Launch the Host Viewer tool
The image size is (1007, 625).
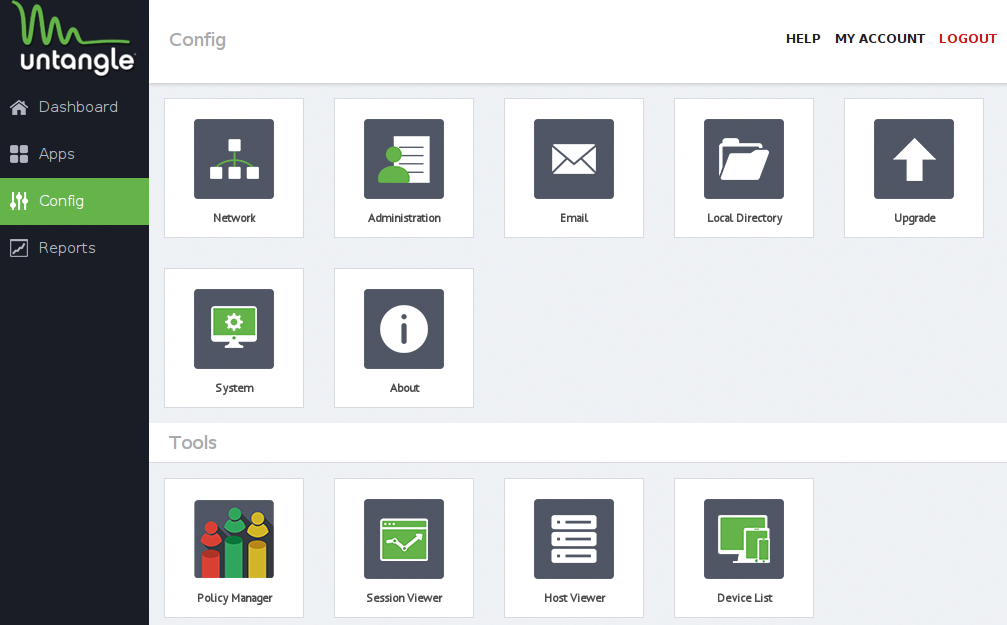[x=574, y=548]
